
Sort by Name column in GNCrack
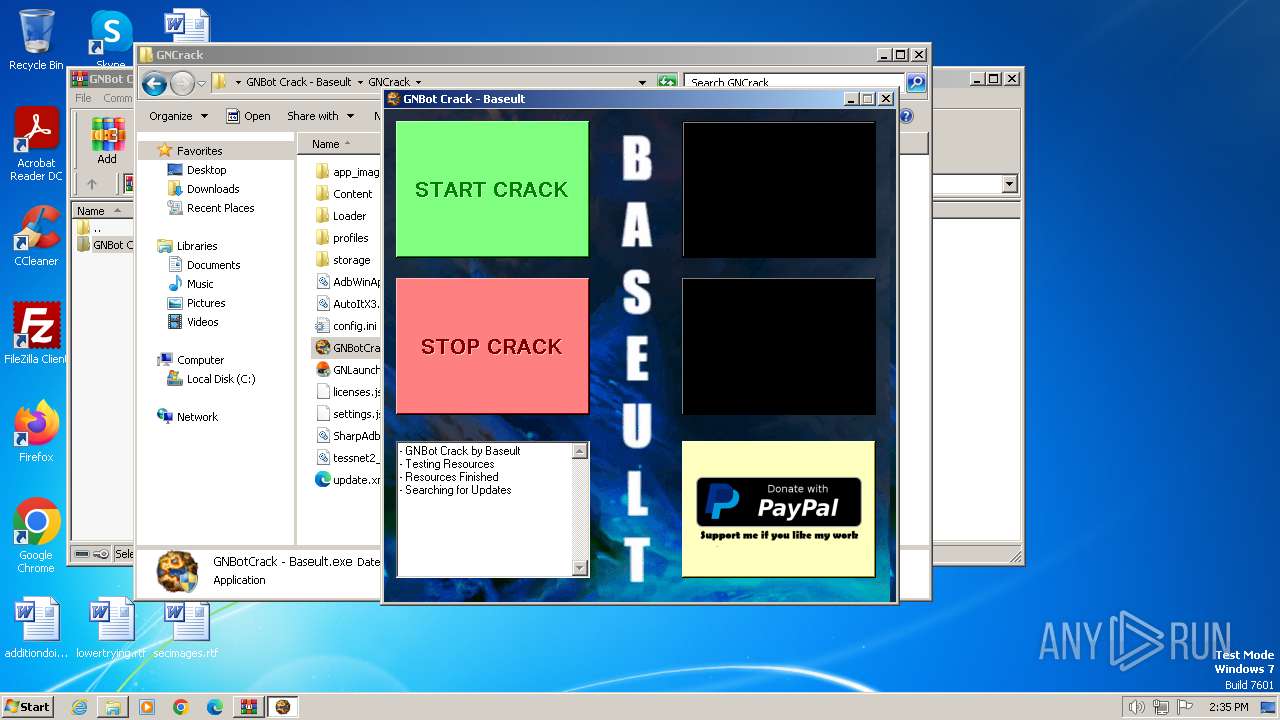click(x=326, y=144)
